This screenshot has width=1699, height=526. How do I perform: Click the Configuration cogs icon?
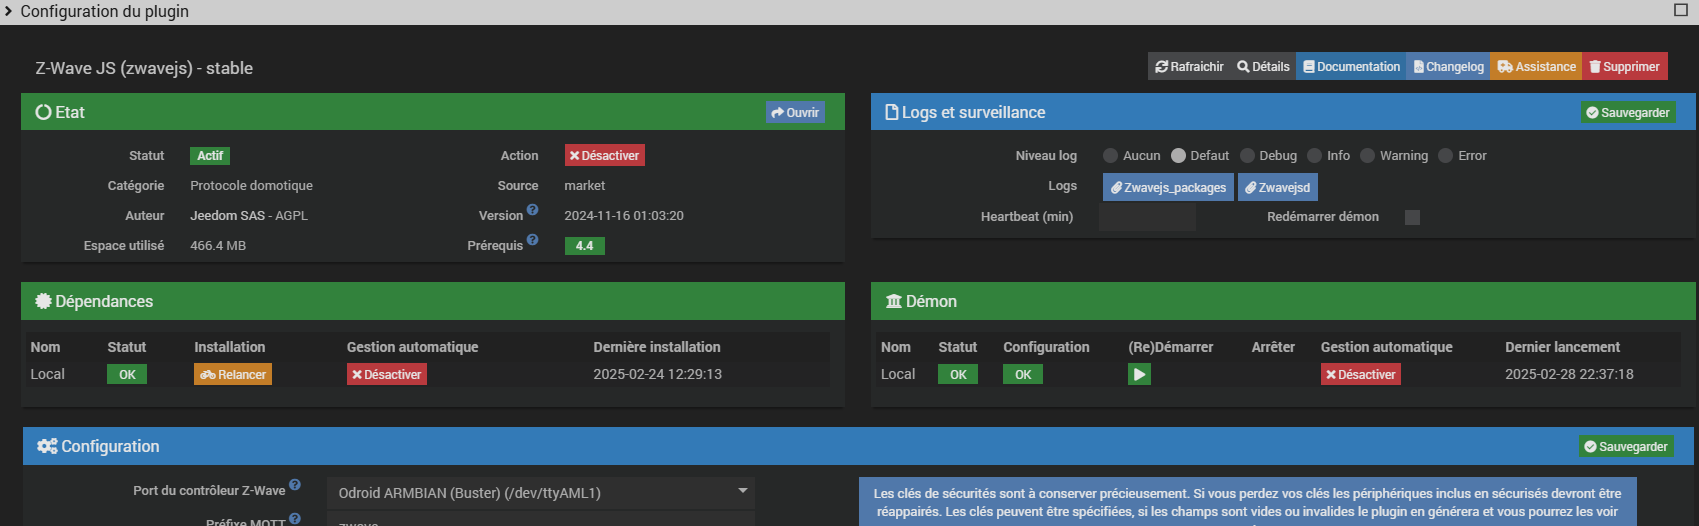pos(47,446)
